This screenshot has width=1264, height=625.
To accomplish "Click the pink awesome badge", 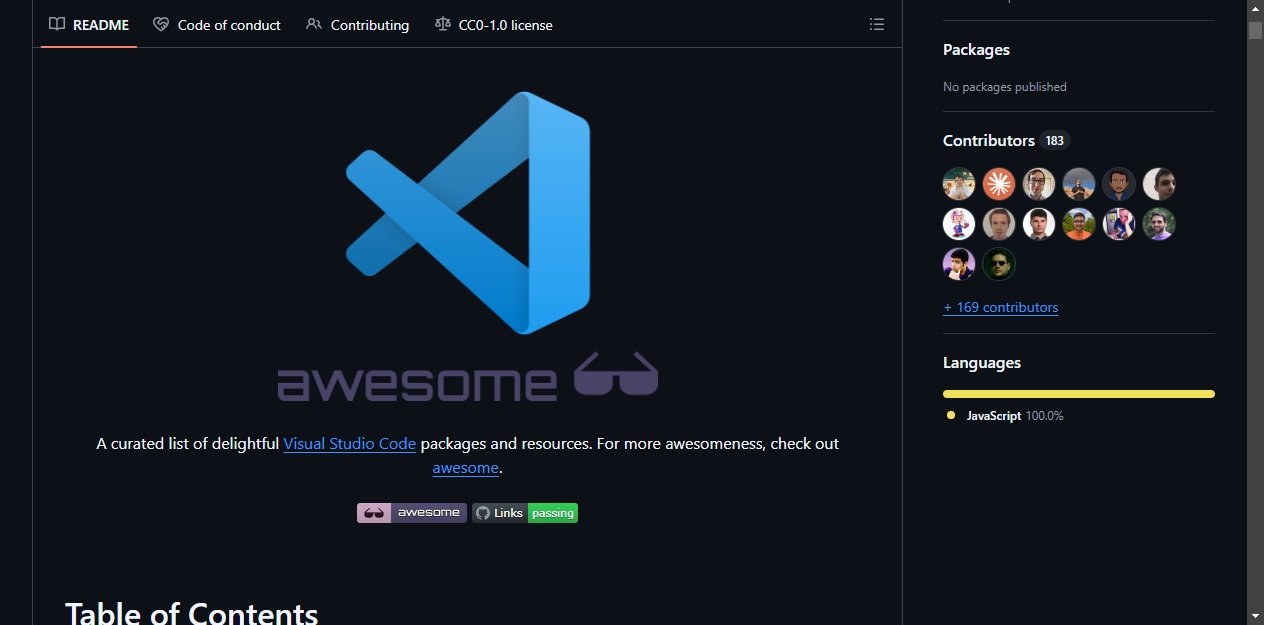I will (x=412, y=513).
